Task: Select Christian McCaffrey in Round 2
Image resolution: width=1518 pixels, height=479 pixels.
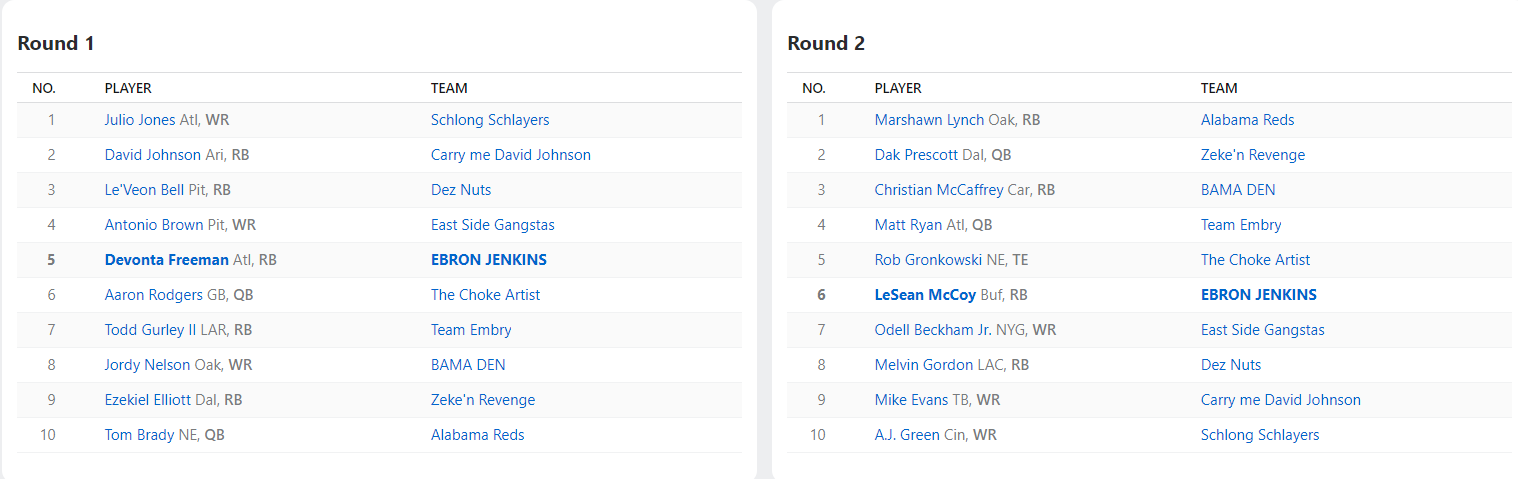Action: tap(939, 190)
